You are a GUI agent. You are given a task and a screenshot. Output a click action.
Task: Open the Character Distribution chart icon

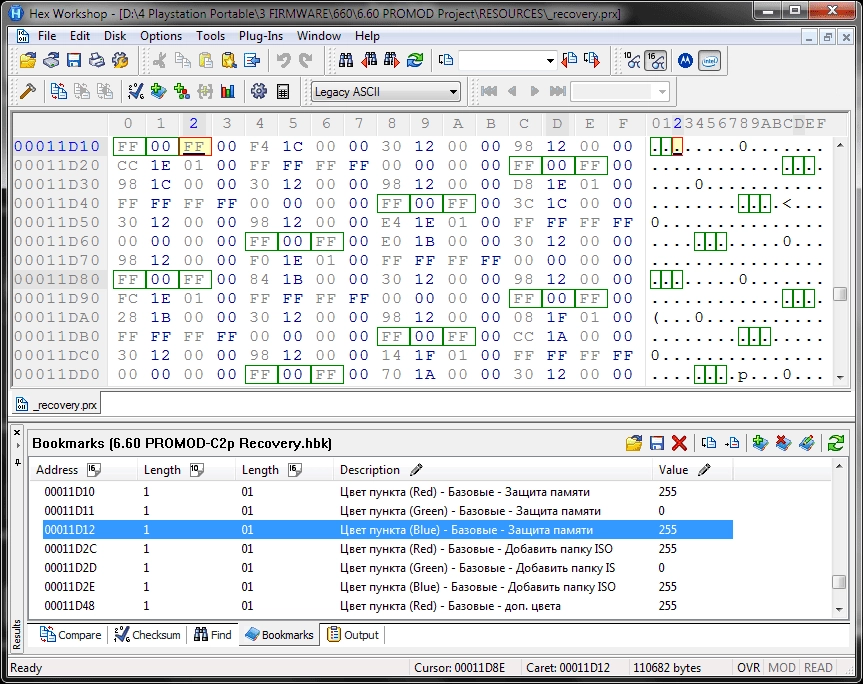(x=227, y=91)
